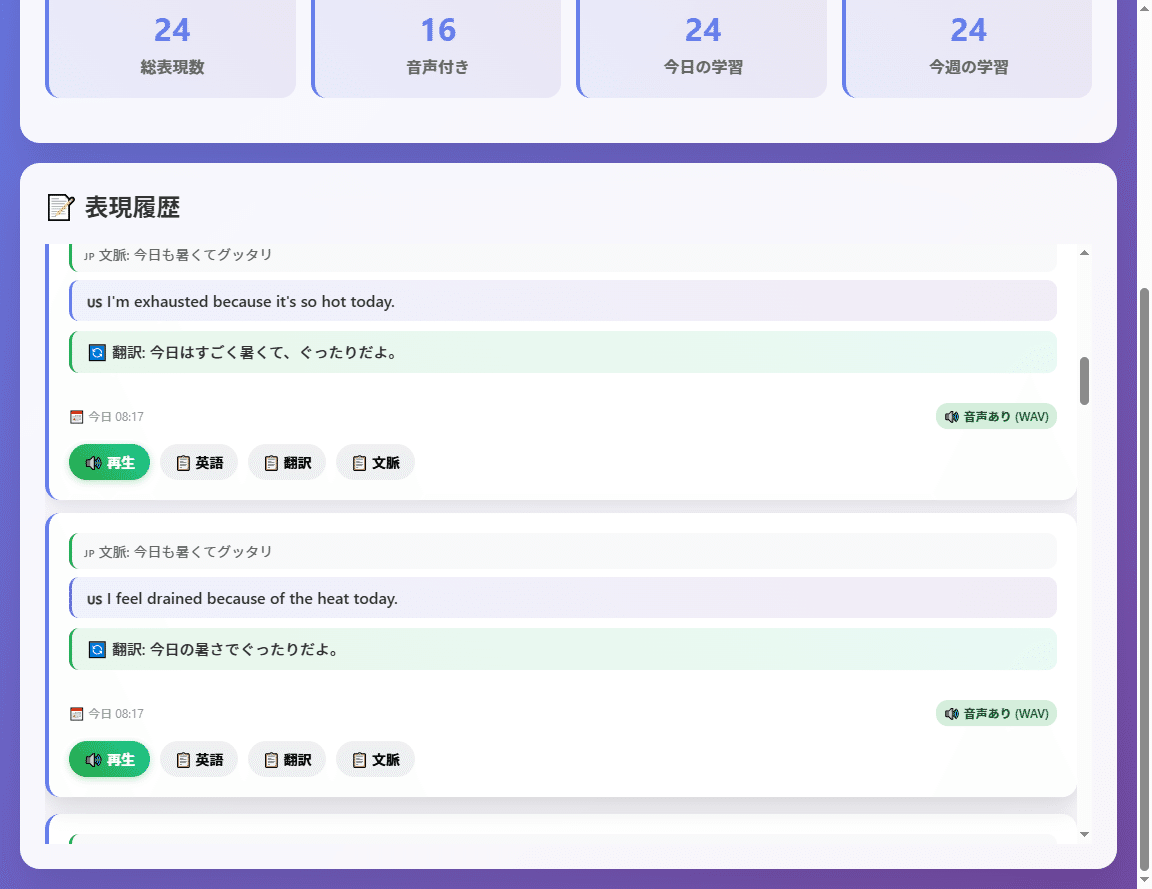1152x889 pixels.
Task: Click the JP icon on the first 文脈 line
Action: [89, 255]
